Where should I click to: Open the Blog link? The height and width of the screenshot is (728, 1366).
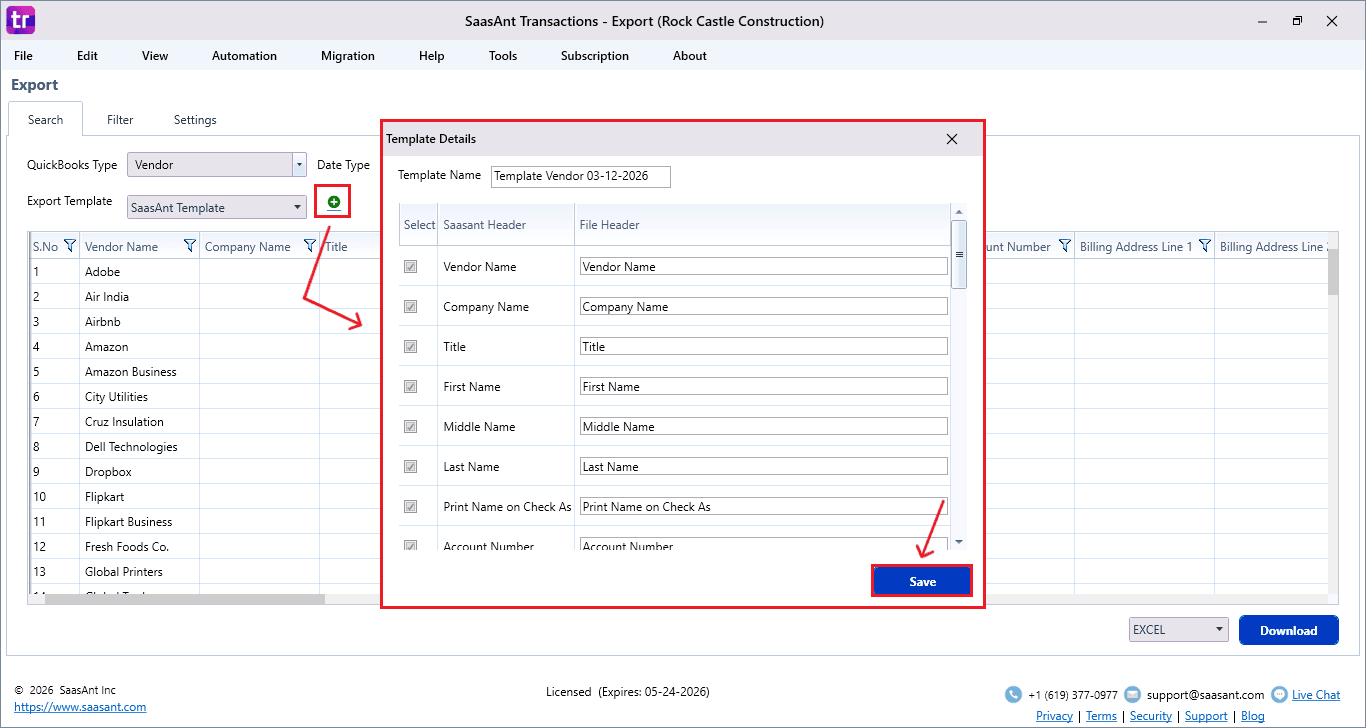[x=1253, y=716]
